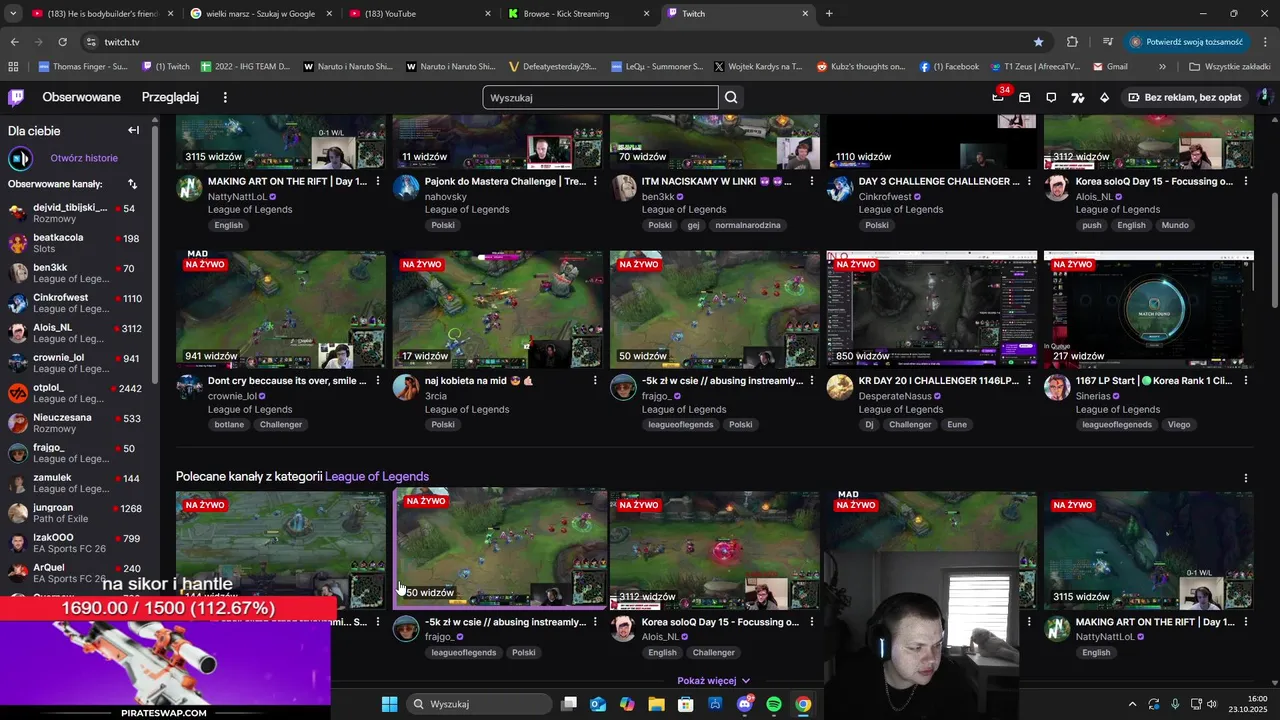Open Discord from the taskbar
This screenshot has width=1280, height=720.
tap(744, 704)
